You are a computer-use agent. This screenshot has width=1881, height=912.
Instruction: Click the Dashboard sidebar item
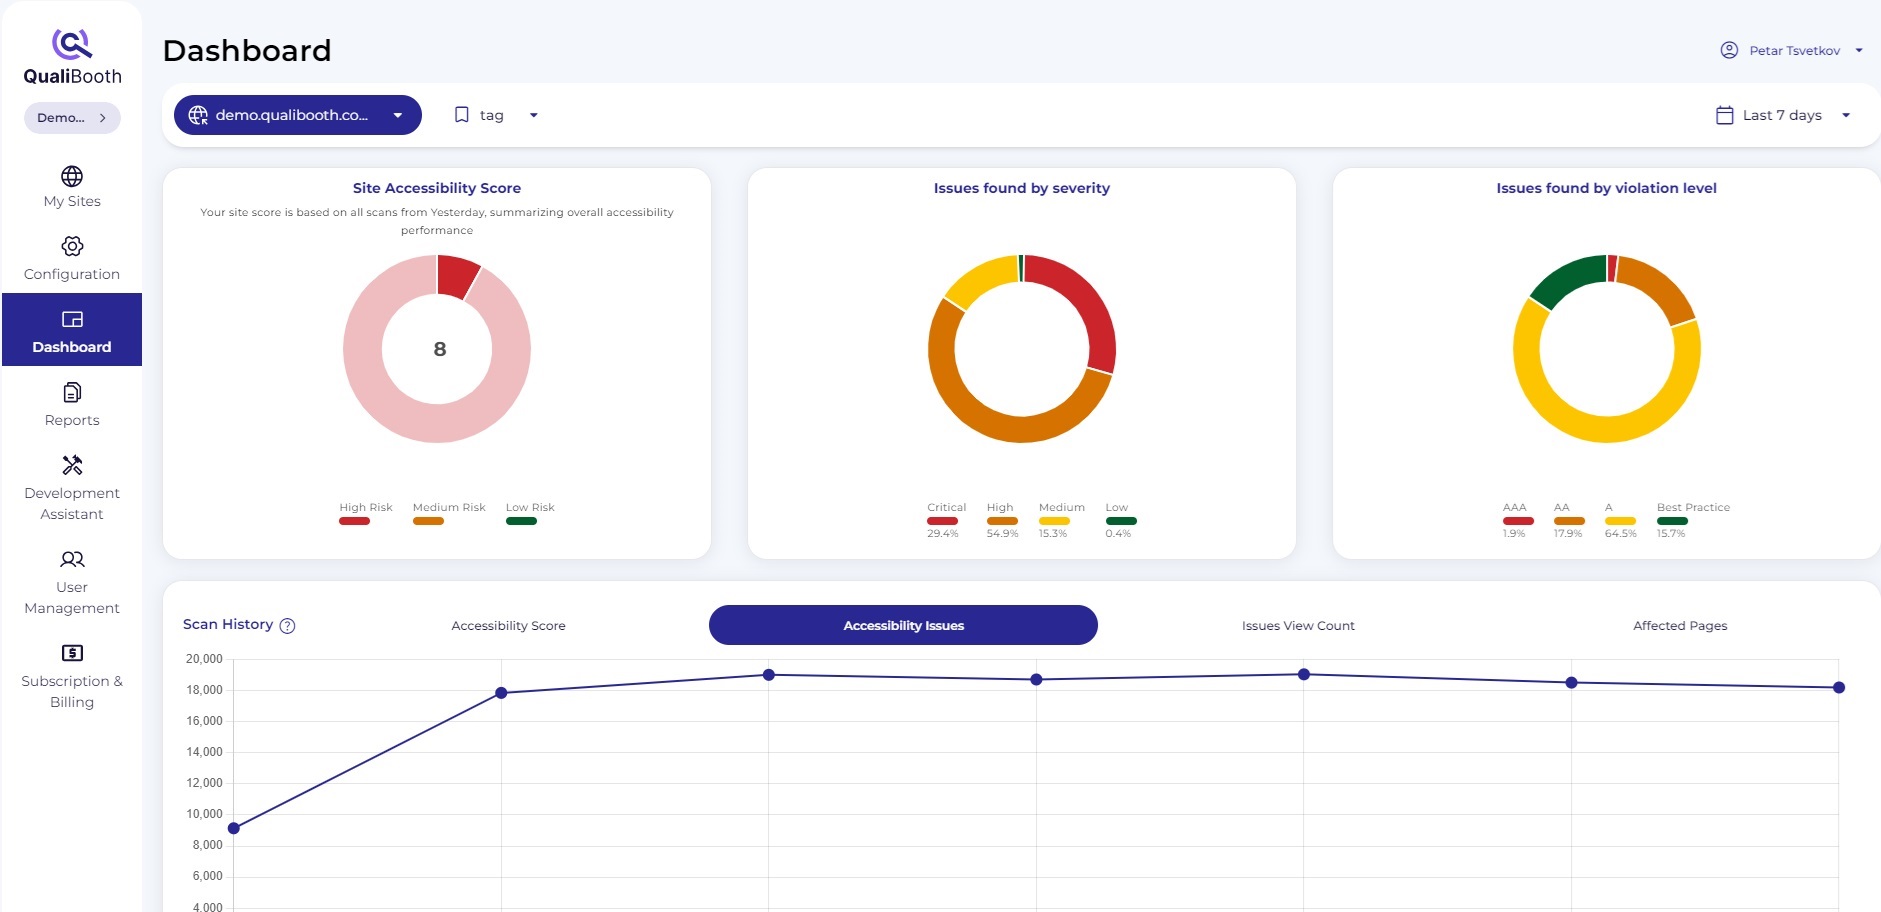pyautogui.click(x=71, y=330)
